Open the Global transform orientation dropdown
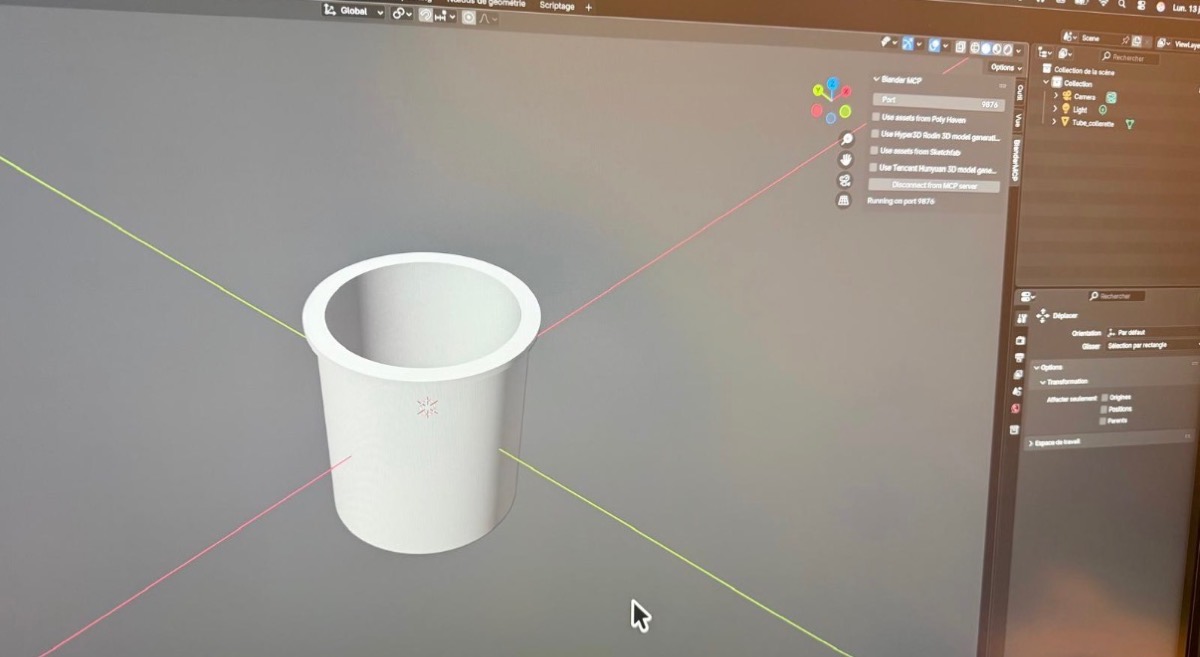The width and height of the screenshot is (1200, 657). click(354, 12)
